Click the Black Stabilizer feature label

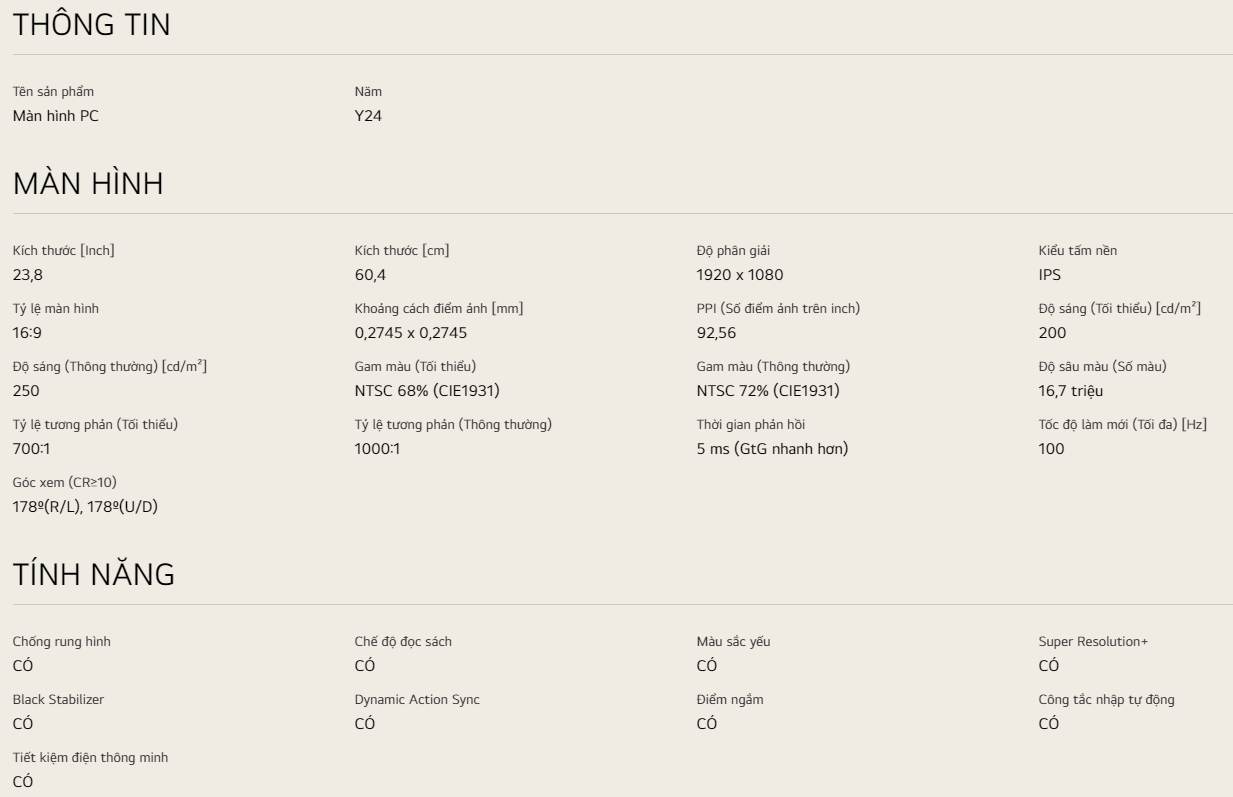point(58,699)
